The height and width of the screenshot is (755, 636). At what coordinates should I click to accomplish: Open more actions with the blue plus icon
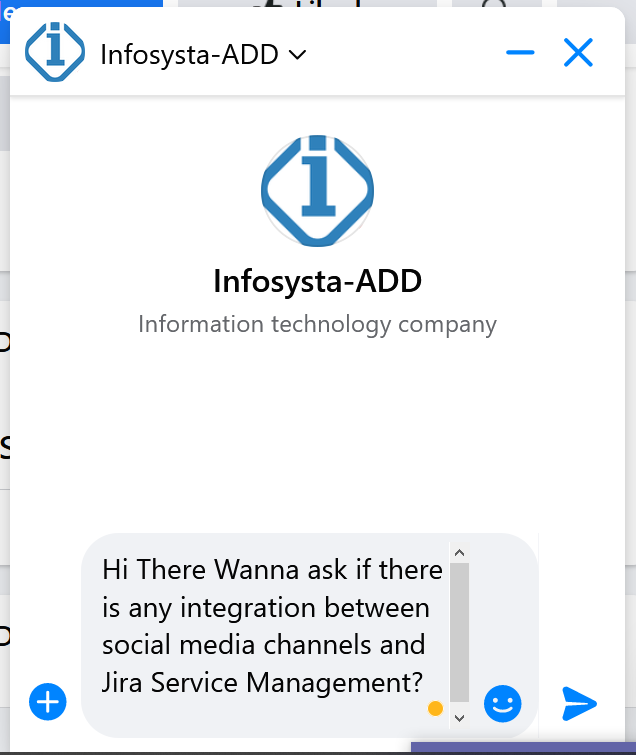47,702
